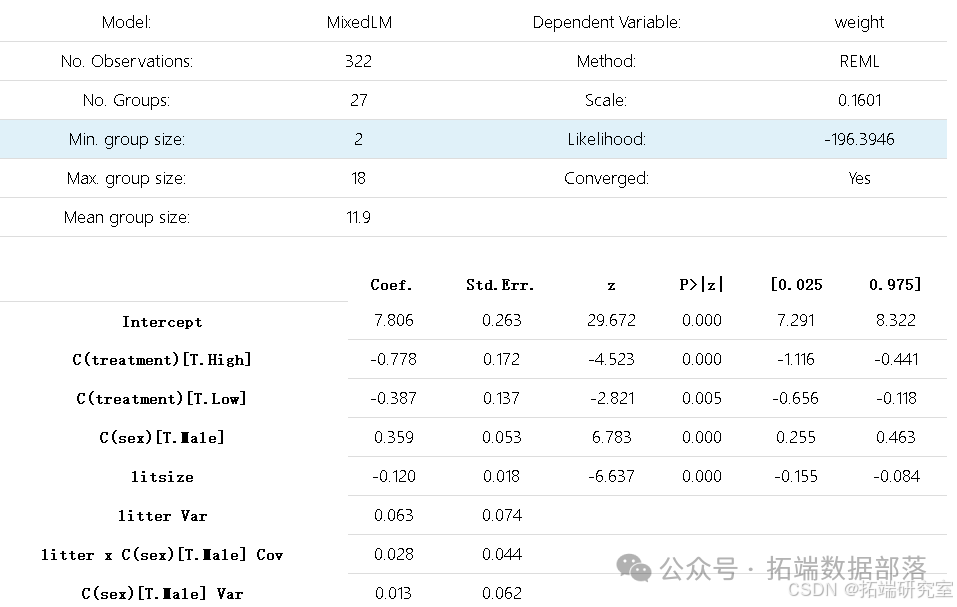
Task: Select the C(treatment)[T.High] row label
Action: pos(162,360)
